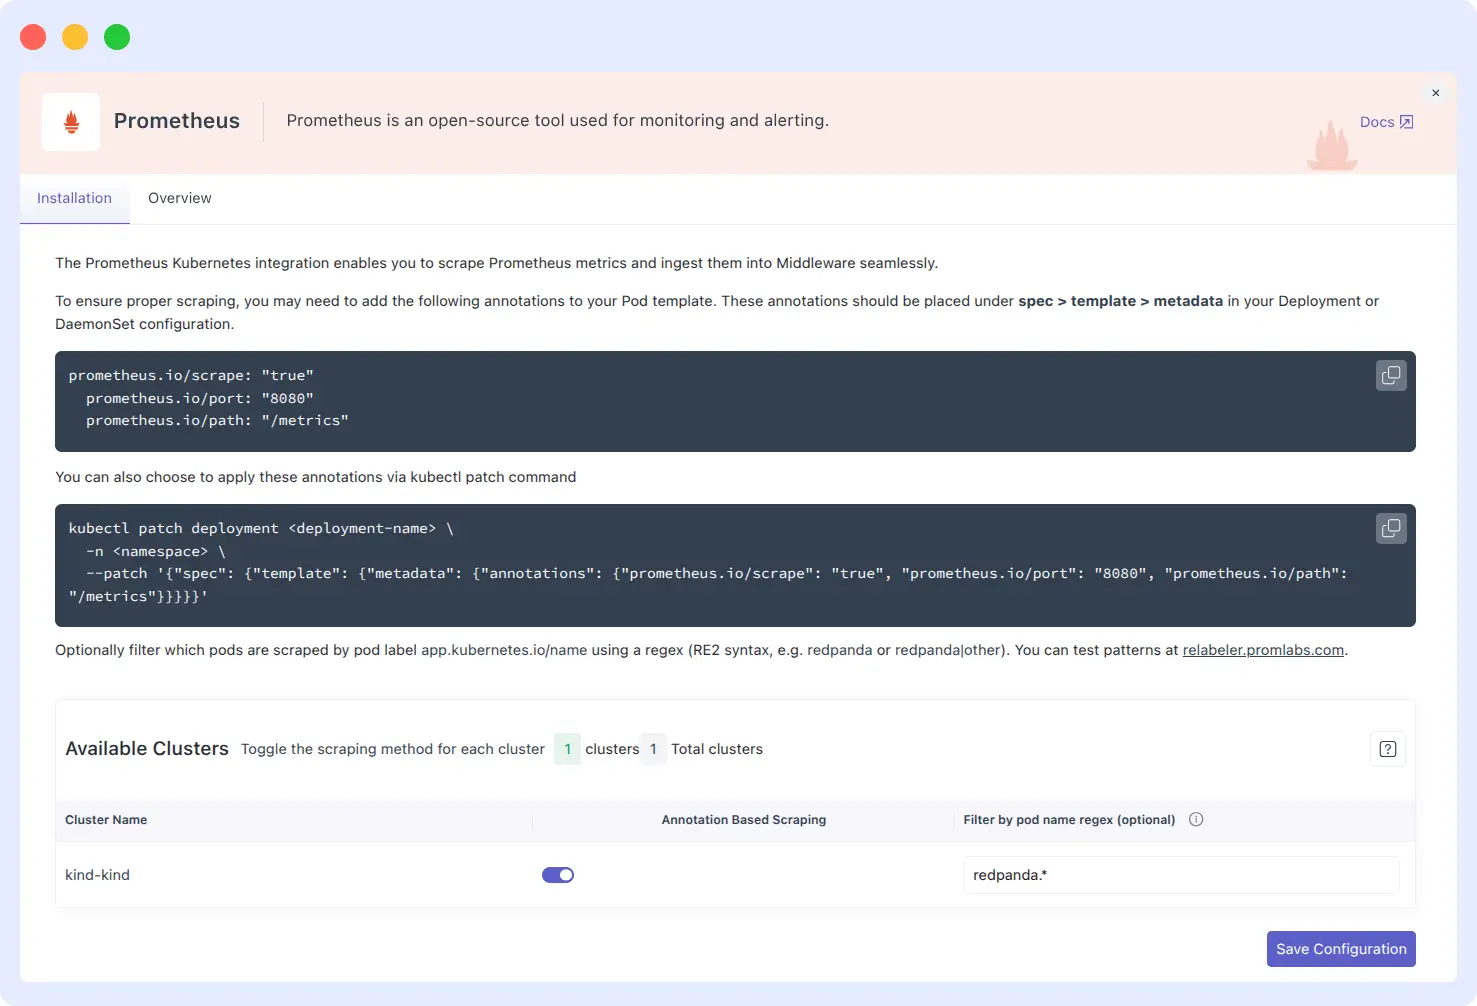Copy the kubectl patch command snippet
The width and height of the screenshot is (1477, 1006).
[1391, 528]
